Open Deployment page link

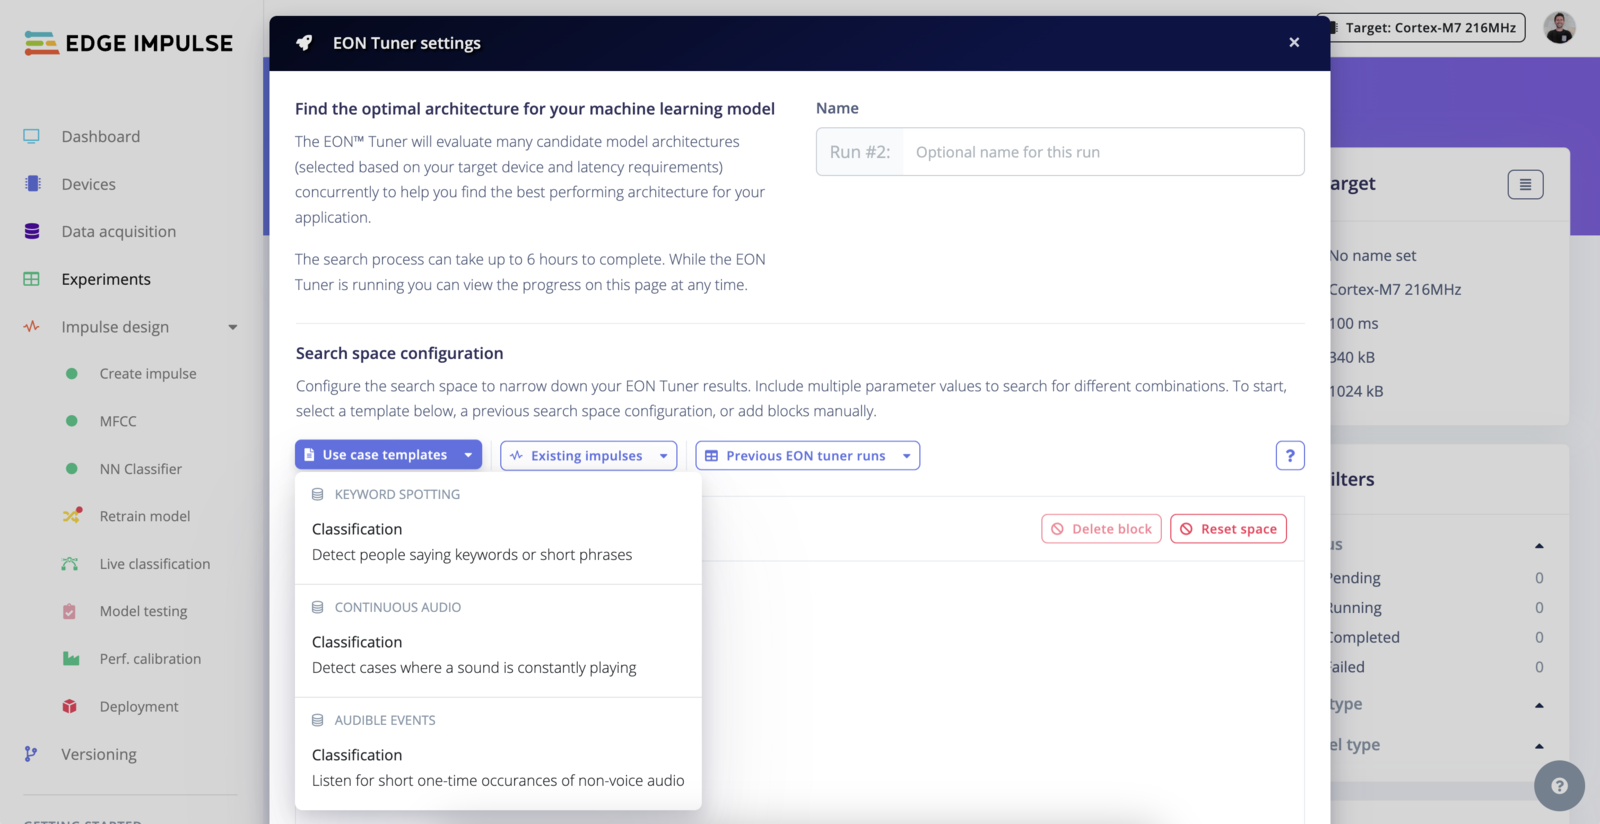tap(139, 706)
